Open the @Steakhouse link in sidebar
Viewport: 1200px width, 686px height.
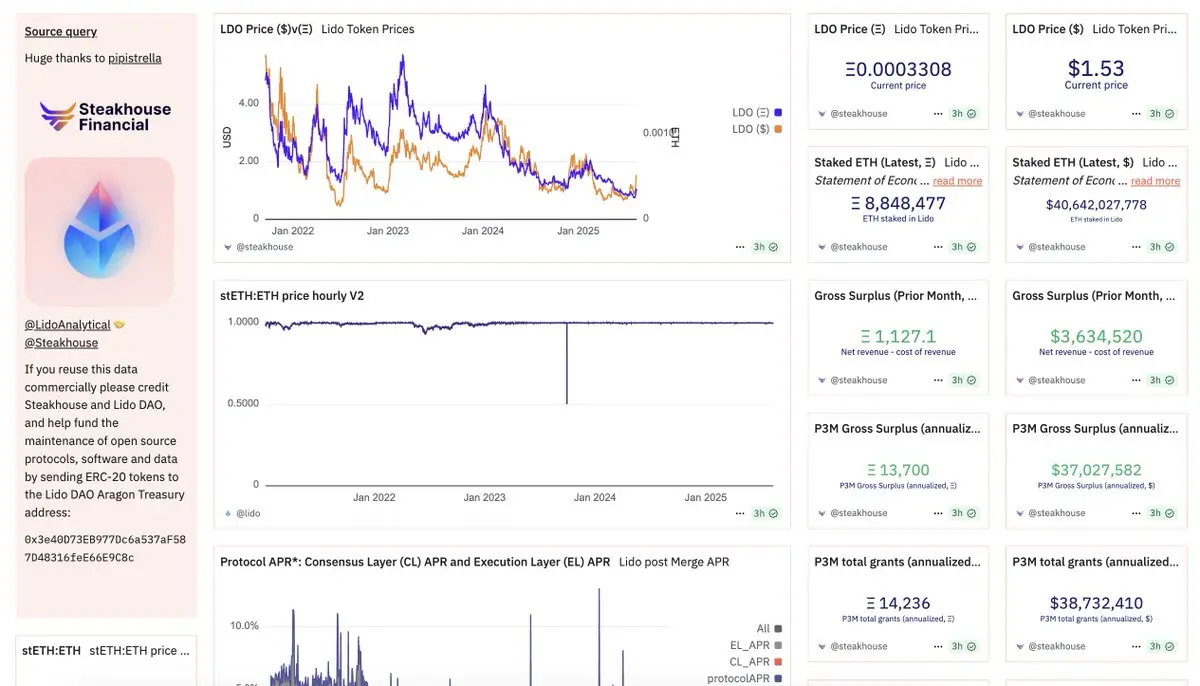[61, 343]
